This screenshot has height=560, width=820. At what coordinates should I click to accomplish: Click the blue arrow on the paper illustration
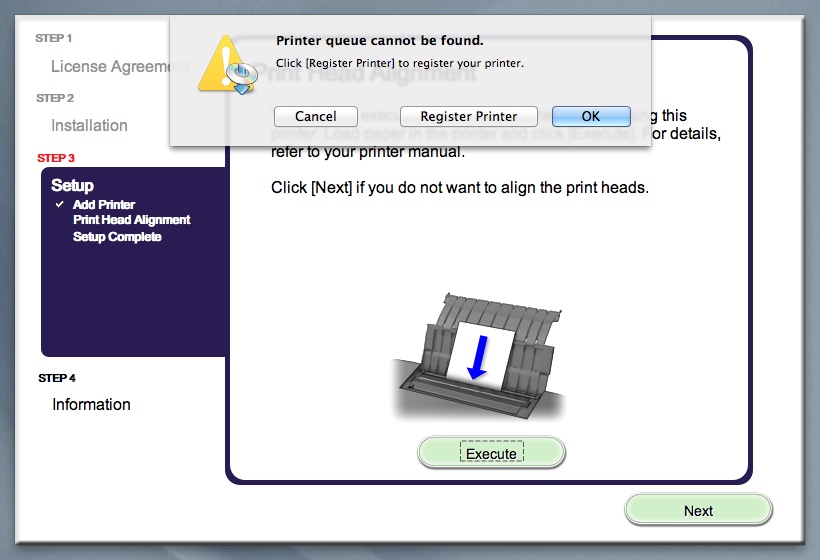coord(478,359)
